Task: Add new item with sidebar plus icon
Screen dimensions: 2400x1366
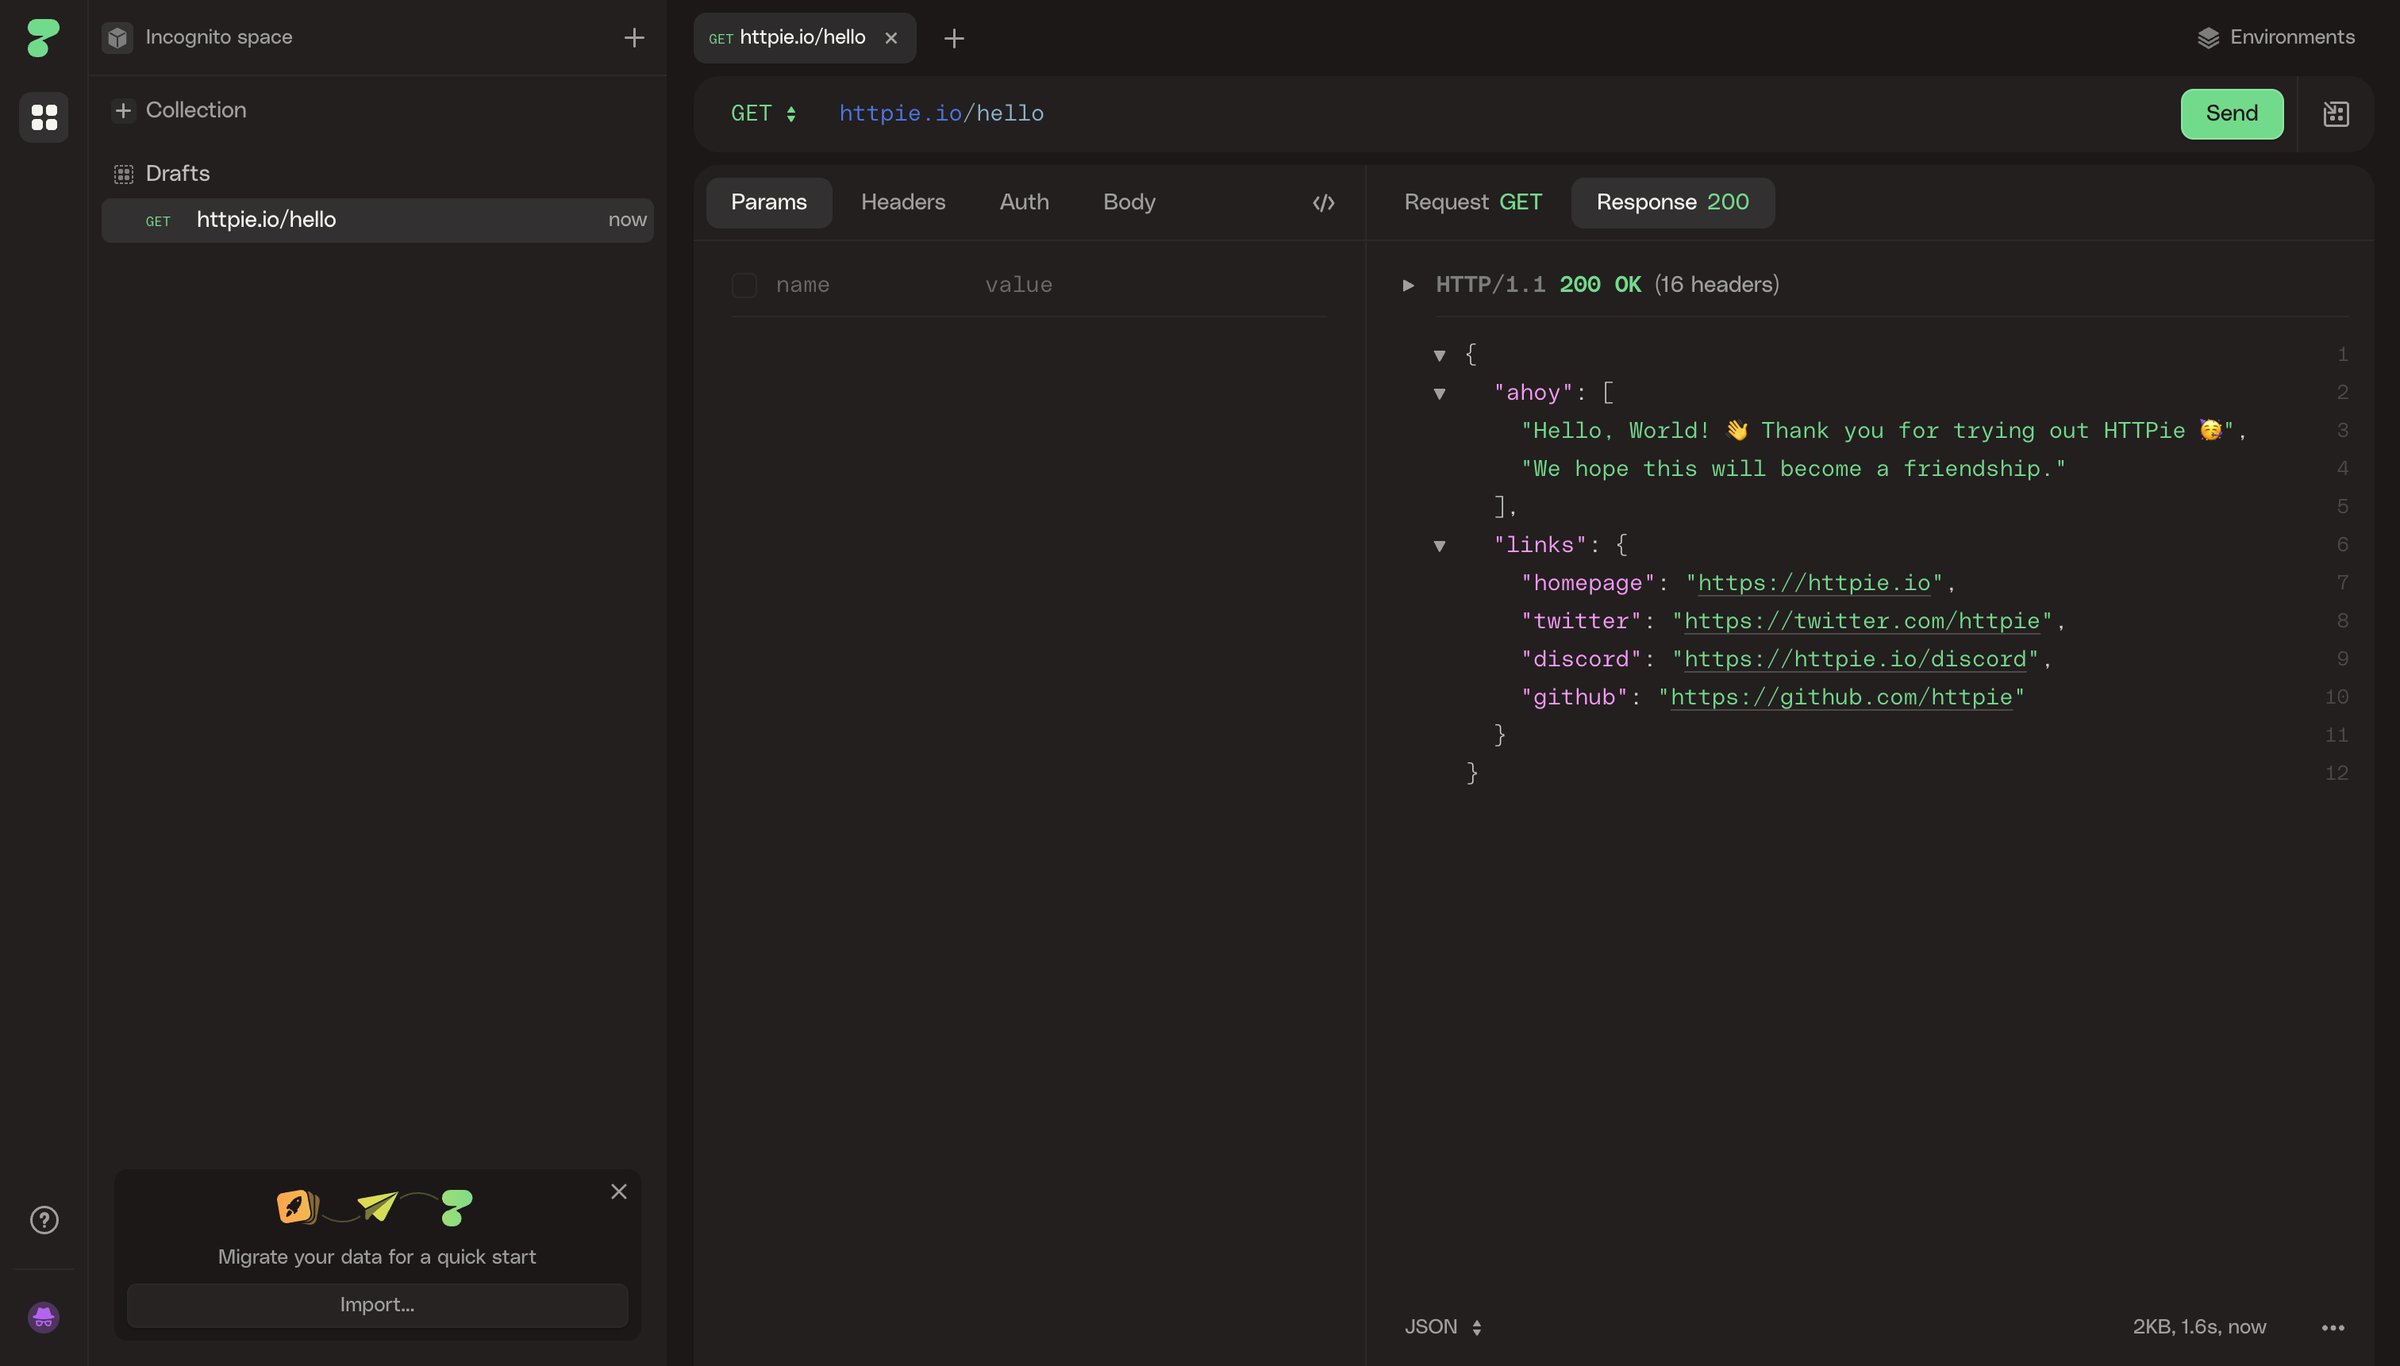Action: click(634, 38)
